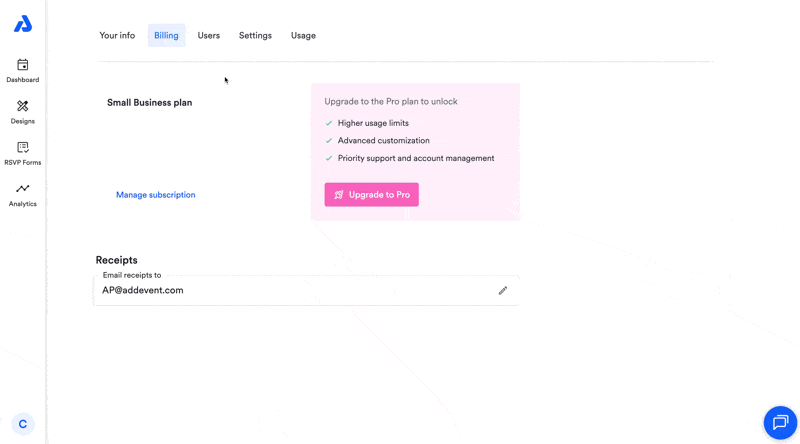Image resolution: width=800 pixels, height=444 pixels.
Task: Click the Receipts heading
Action: (x=116, y=260)
